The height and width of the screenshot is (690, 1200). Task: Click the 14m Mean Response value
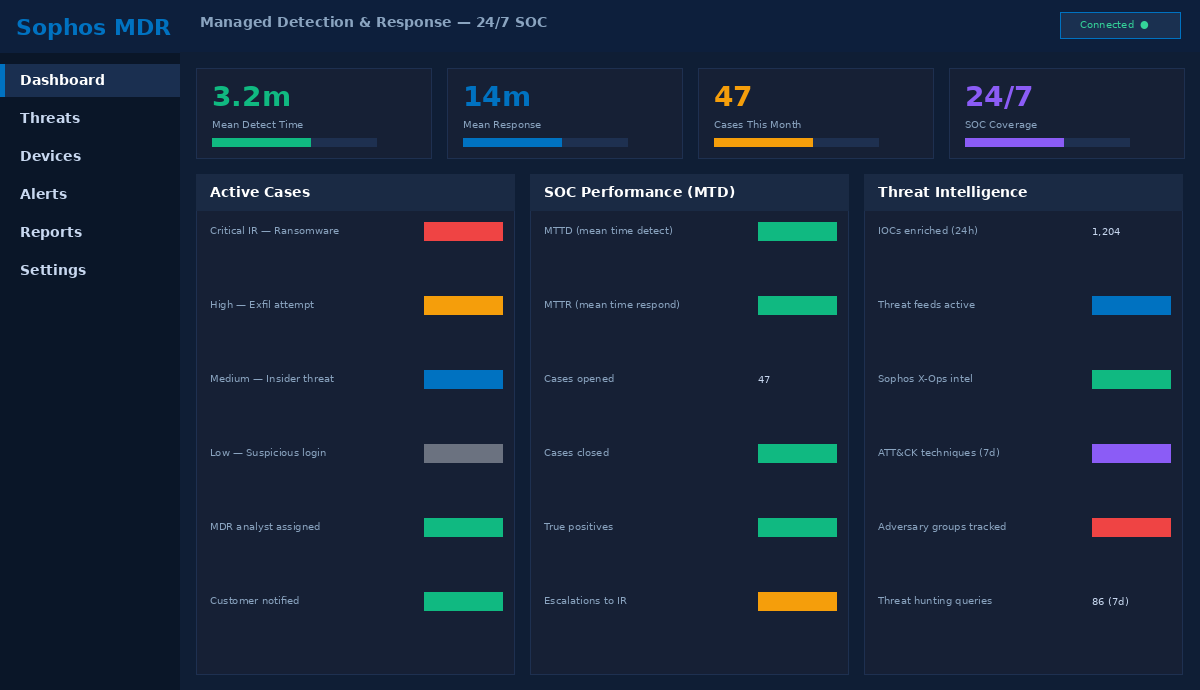tap(496, 97)
